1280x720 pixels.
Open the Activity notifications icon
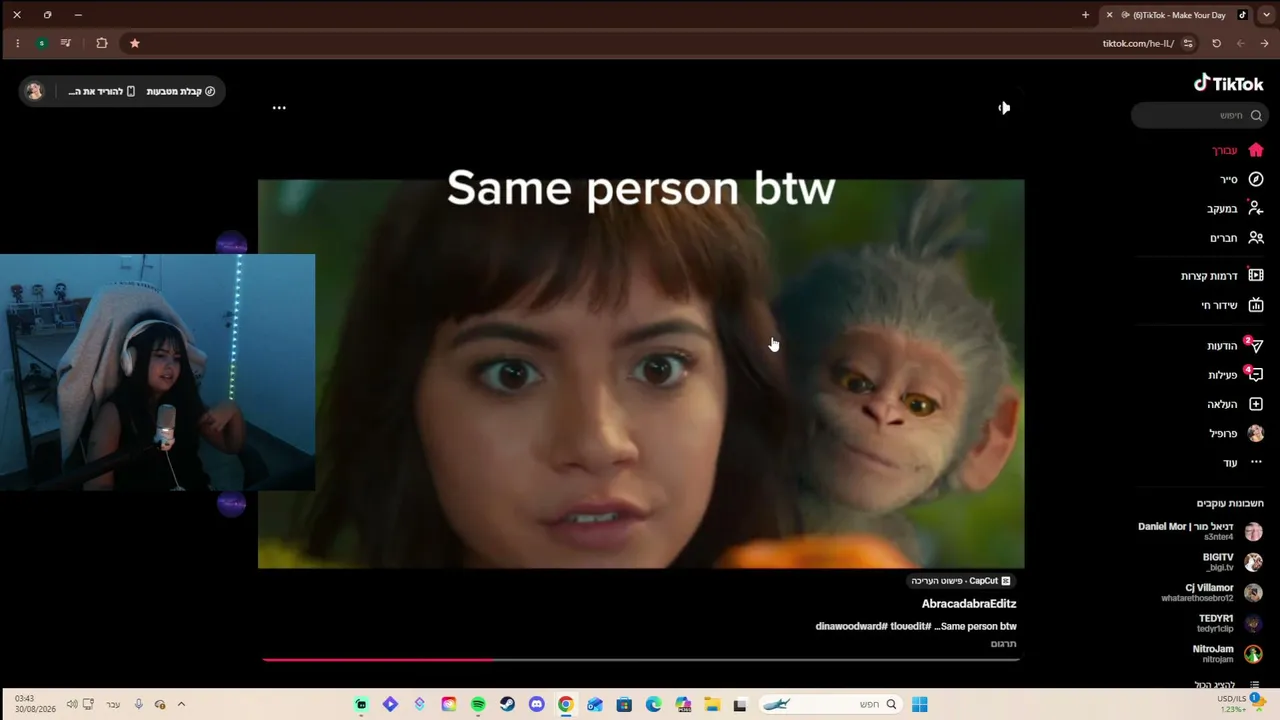[x=1256, y=375]
